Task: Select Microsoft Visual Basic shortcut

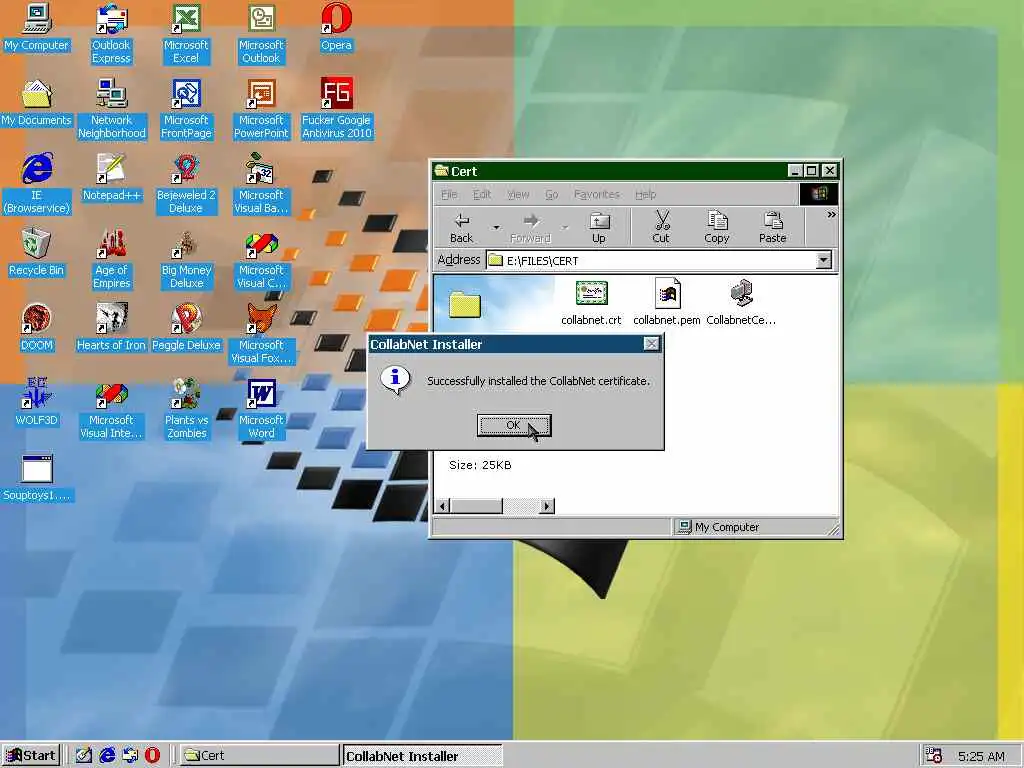Action: click(x=261, y=184)
